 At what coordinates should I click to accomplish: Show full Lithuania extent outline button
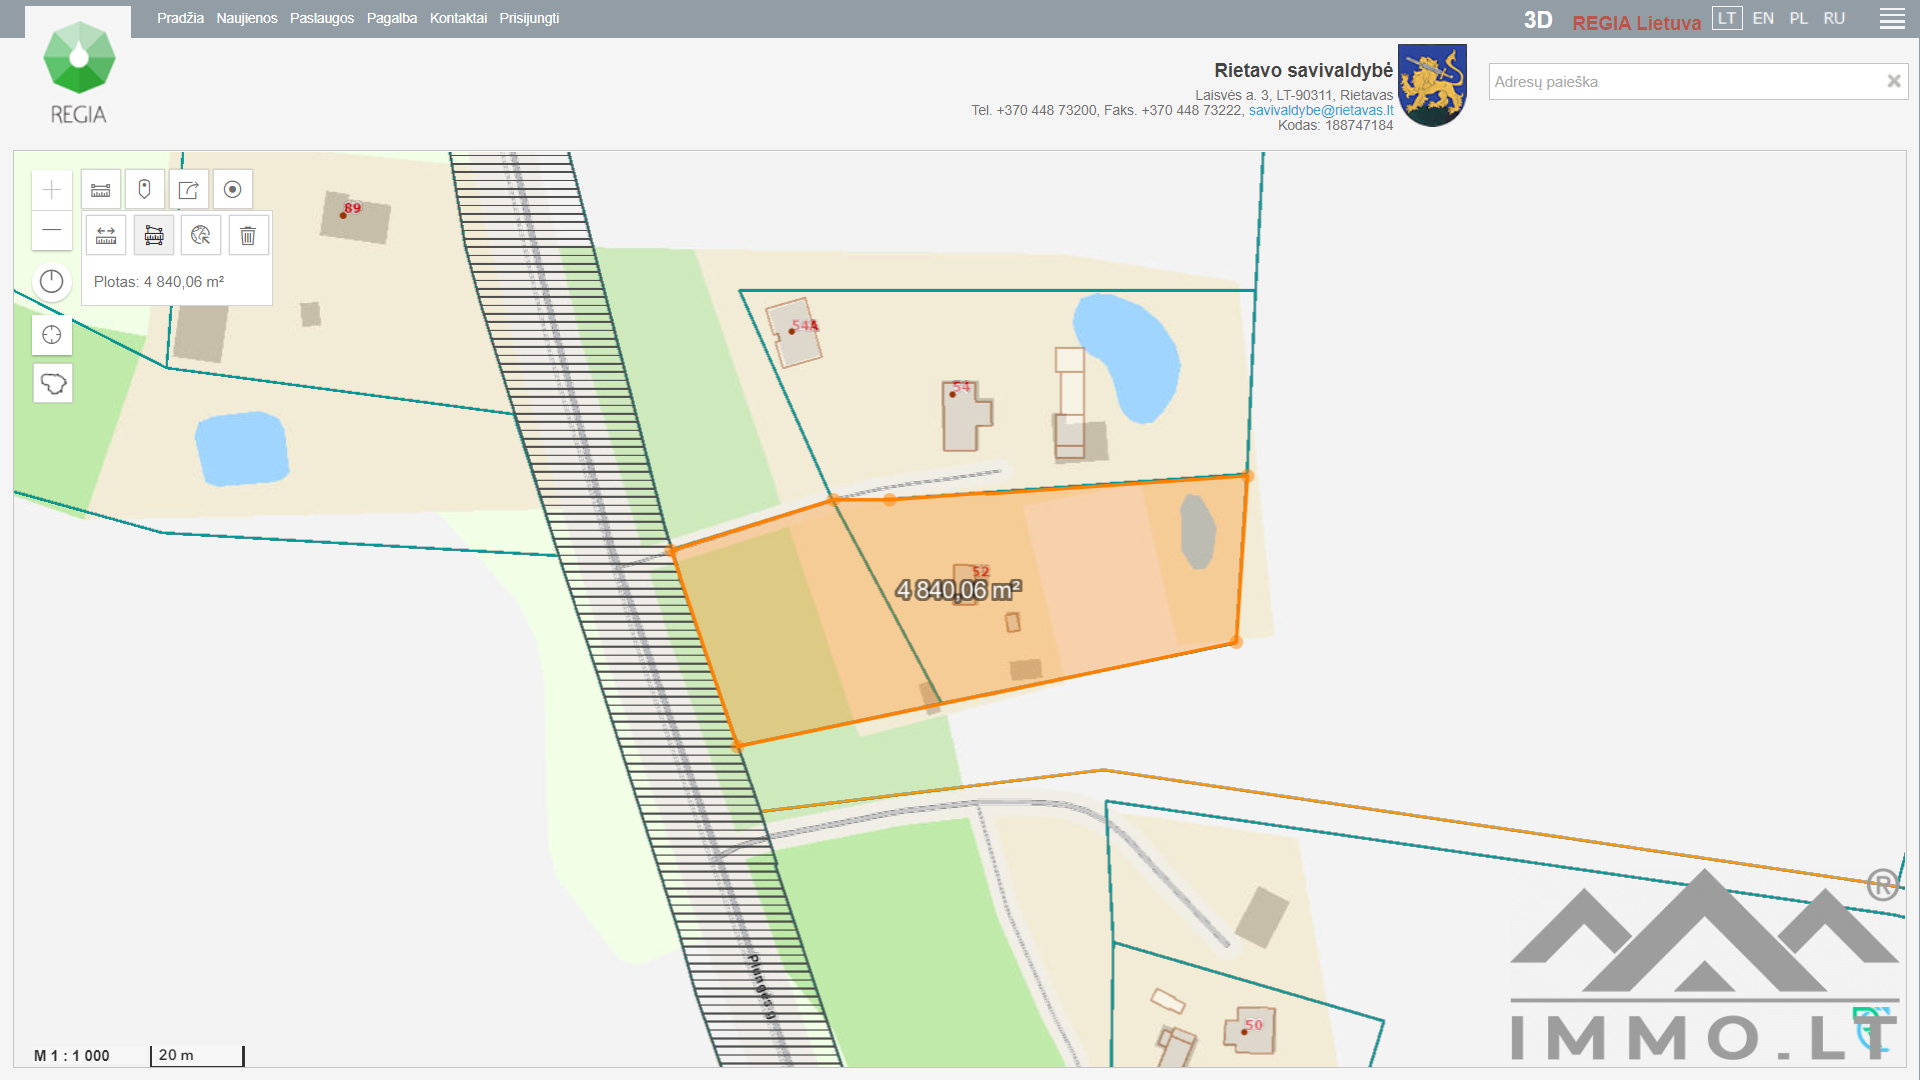click(x=53, y=383)
